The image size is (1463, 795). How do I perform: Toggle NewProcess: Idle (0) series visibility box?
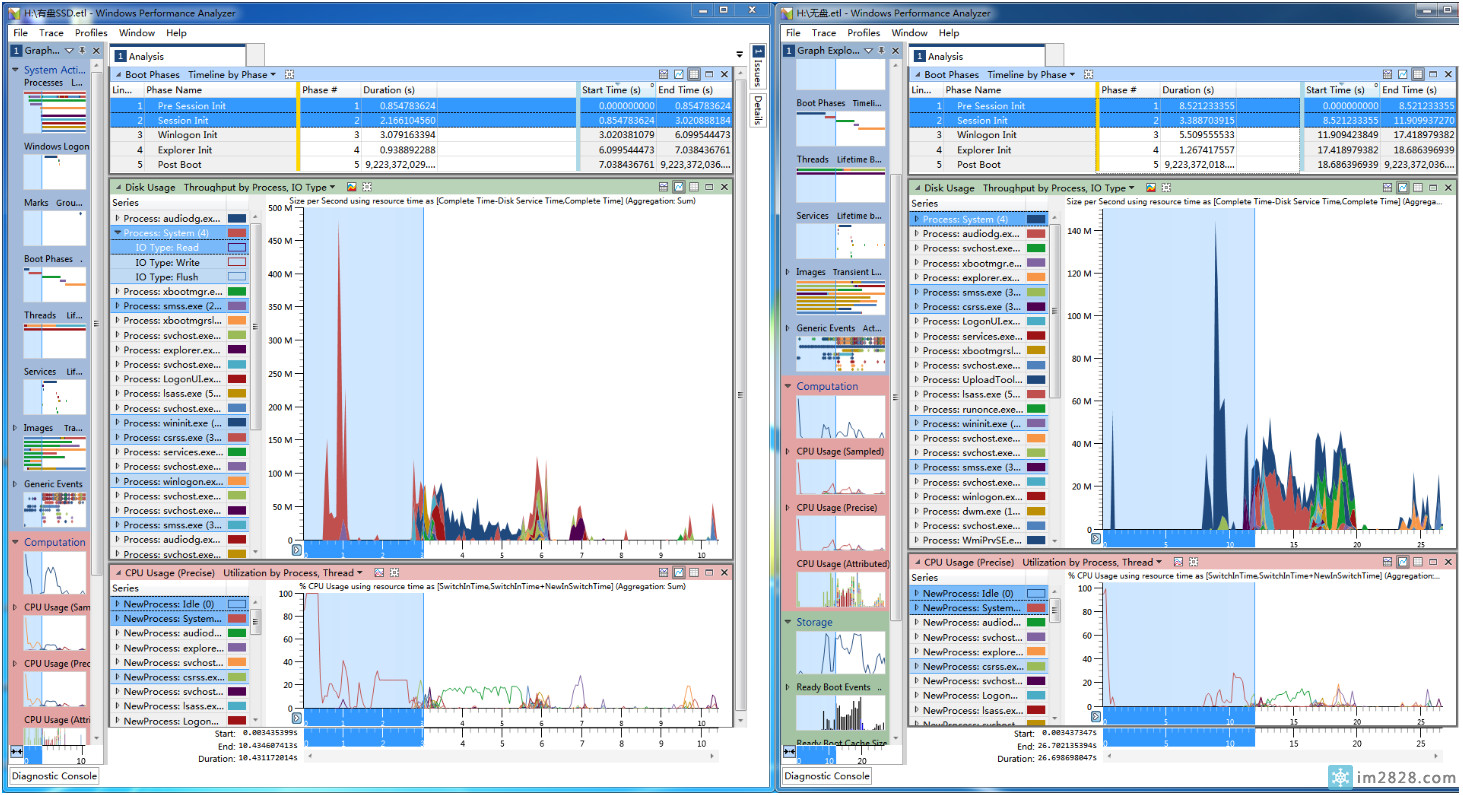pyautogui.click(x=237, y=604)
